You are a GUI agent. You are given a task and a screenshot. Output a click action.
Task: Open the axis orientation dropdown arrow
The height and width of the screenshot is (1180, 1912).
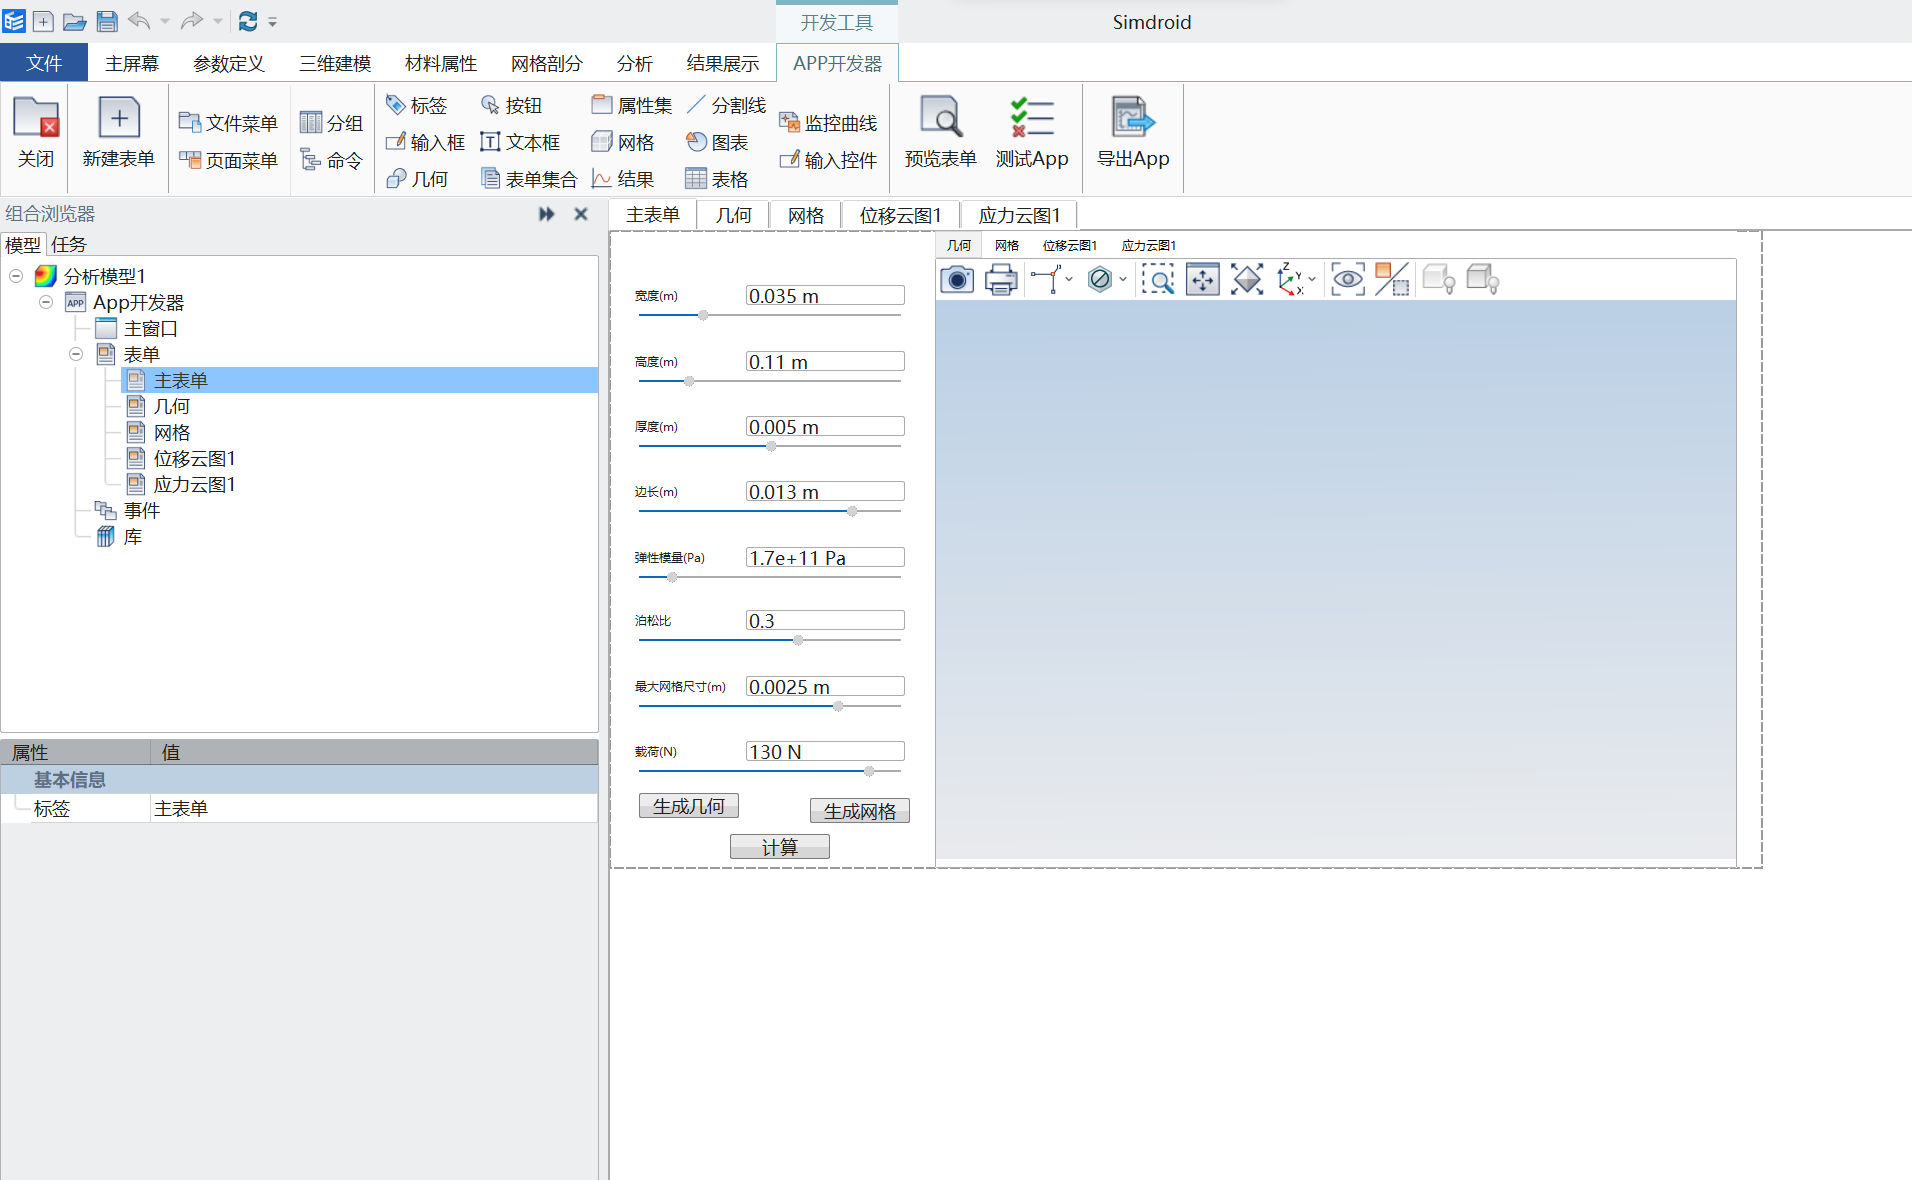pos(1312,280)
